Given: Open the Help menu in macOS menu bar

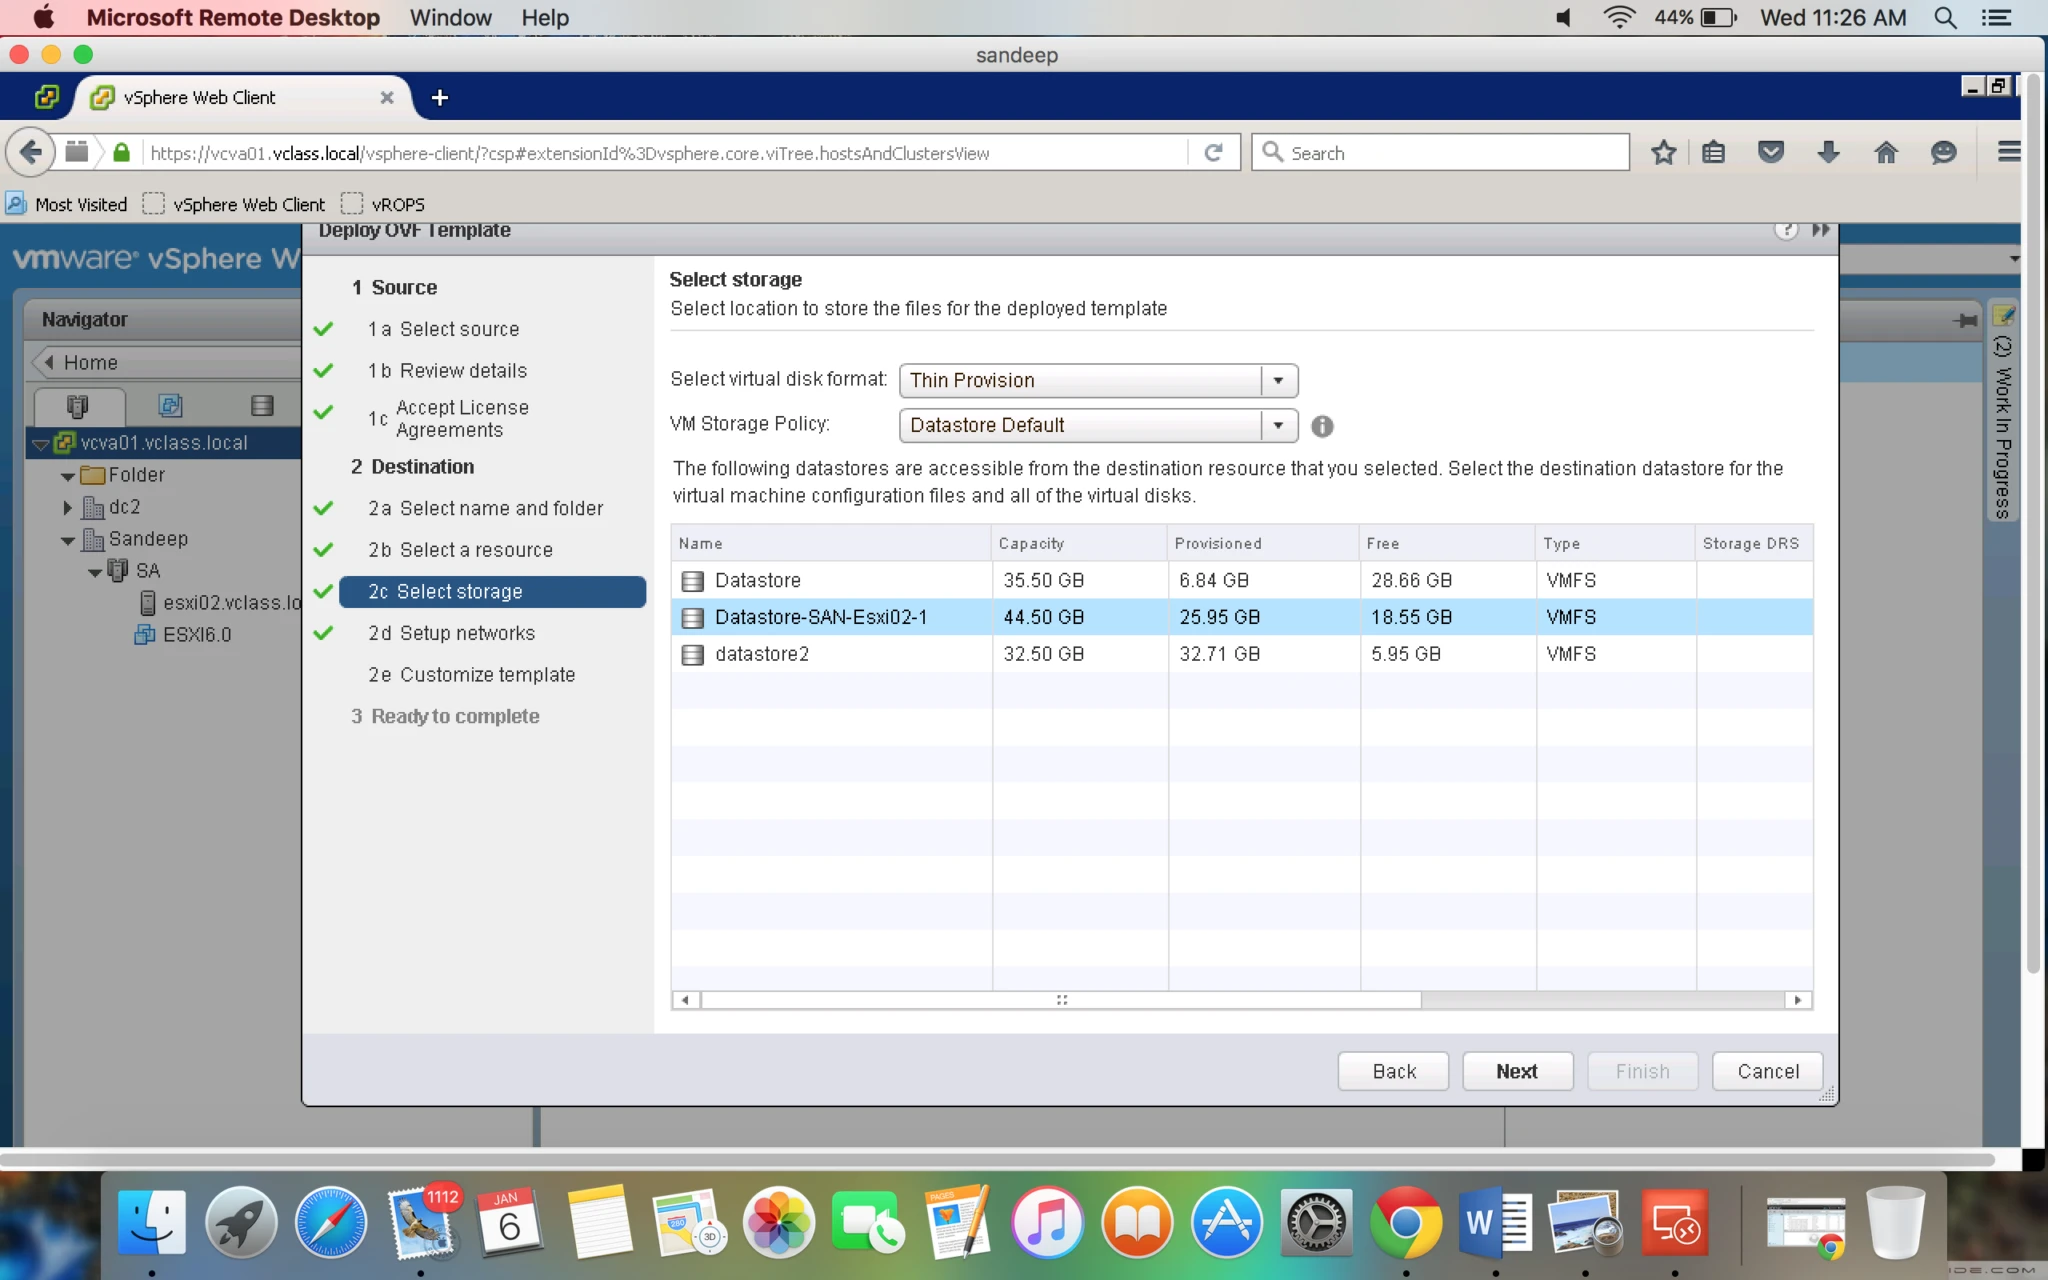Looking at the screenshot, I should click(x=545, y=17).
